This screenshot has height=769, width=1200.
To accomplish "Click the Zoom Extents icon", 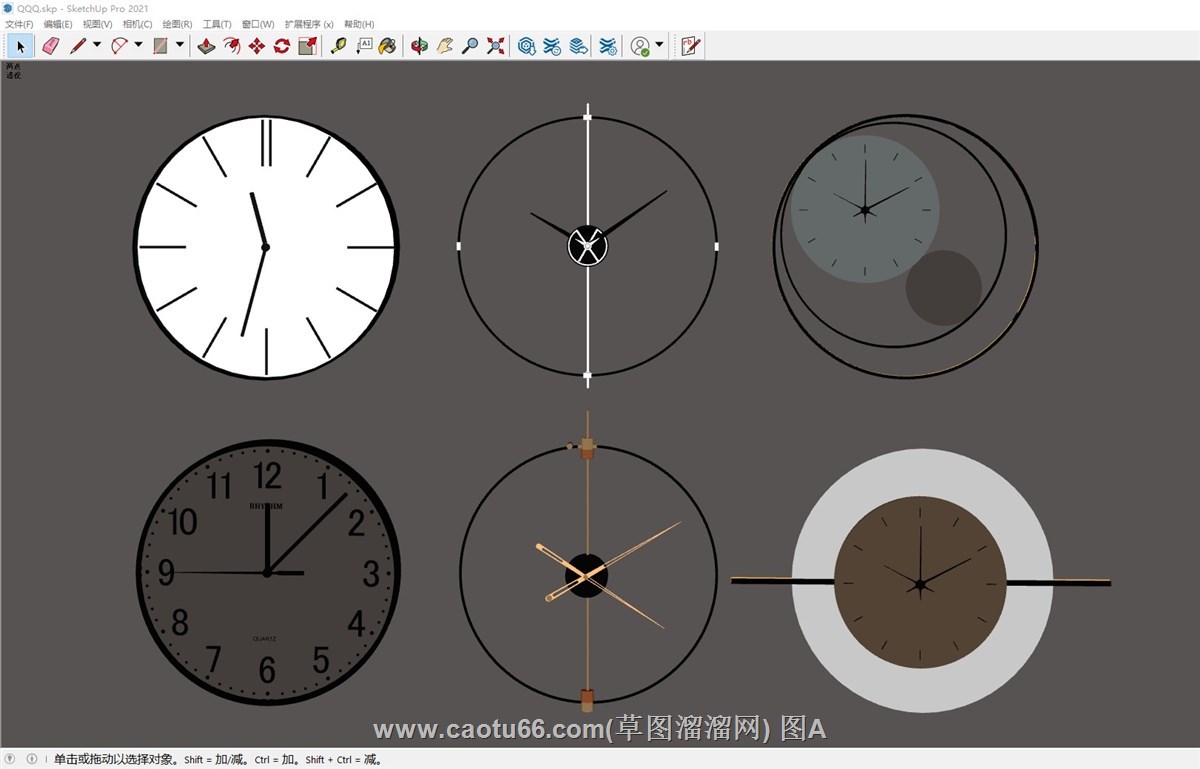I will tap(495, 46).
